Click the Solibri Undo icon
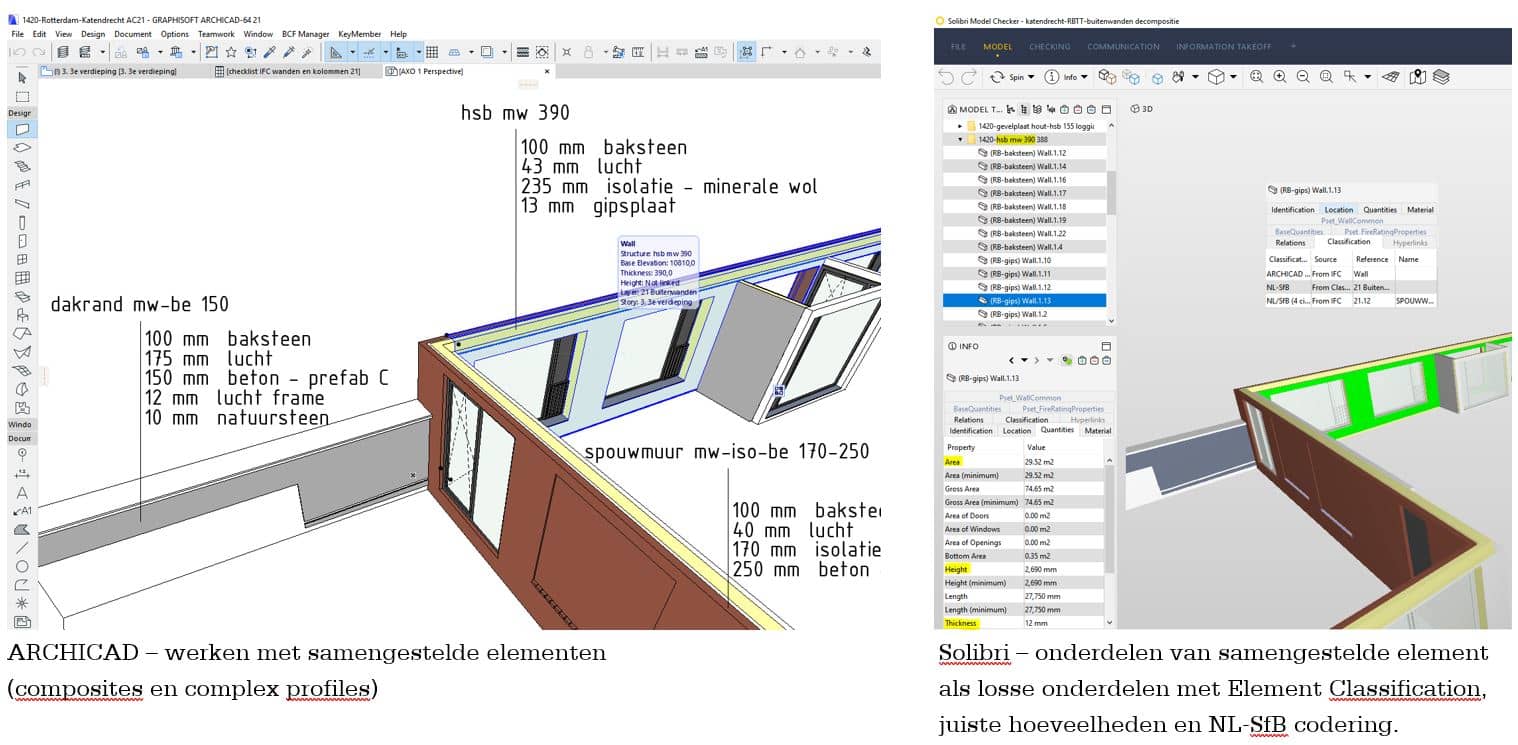This screenshot has width=1518, height=745. (x=946, y=77)
